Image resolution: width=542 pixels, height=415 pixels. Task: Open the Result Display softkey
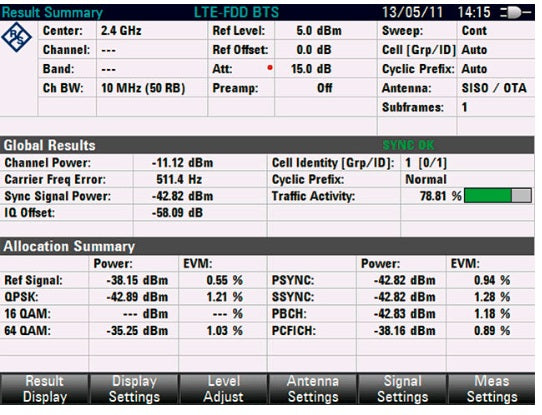(x=45, y=389)
